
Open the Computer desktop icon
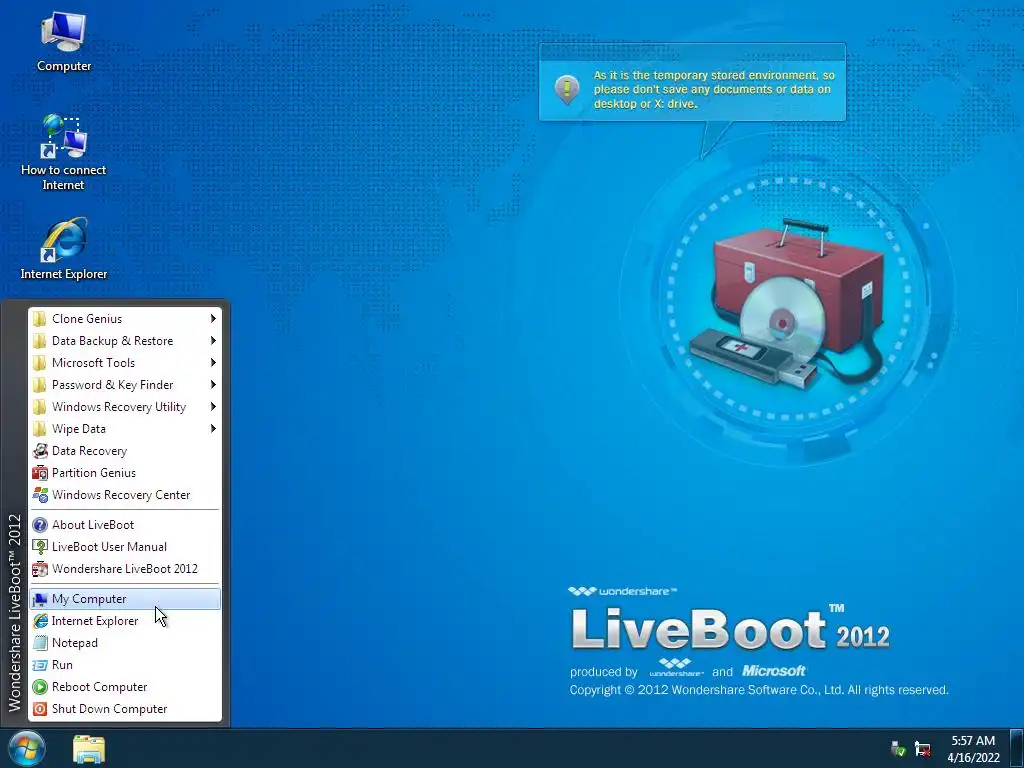(63, 41)
